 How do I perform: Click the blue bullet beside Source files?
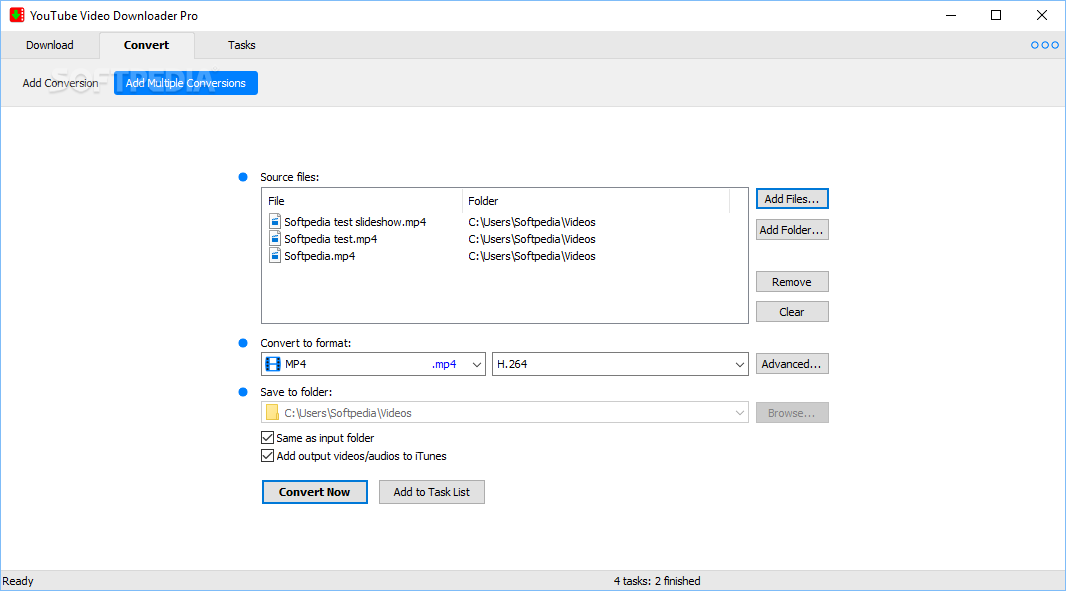click(x=243, y=177)
